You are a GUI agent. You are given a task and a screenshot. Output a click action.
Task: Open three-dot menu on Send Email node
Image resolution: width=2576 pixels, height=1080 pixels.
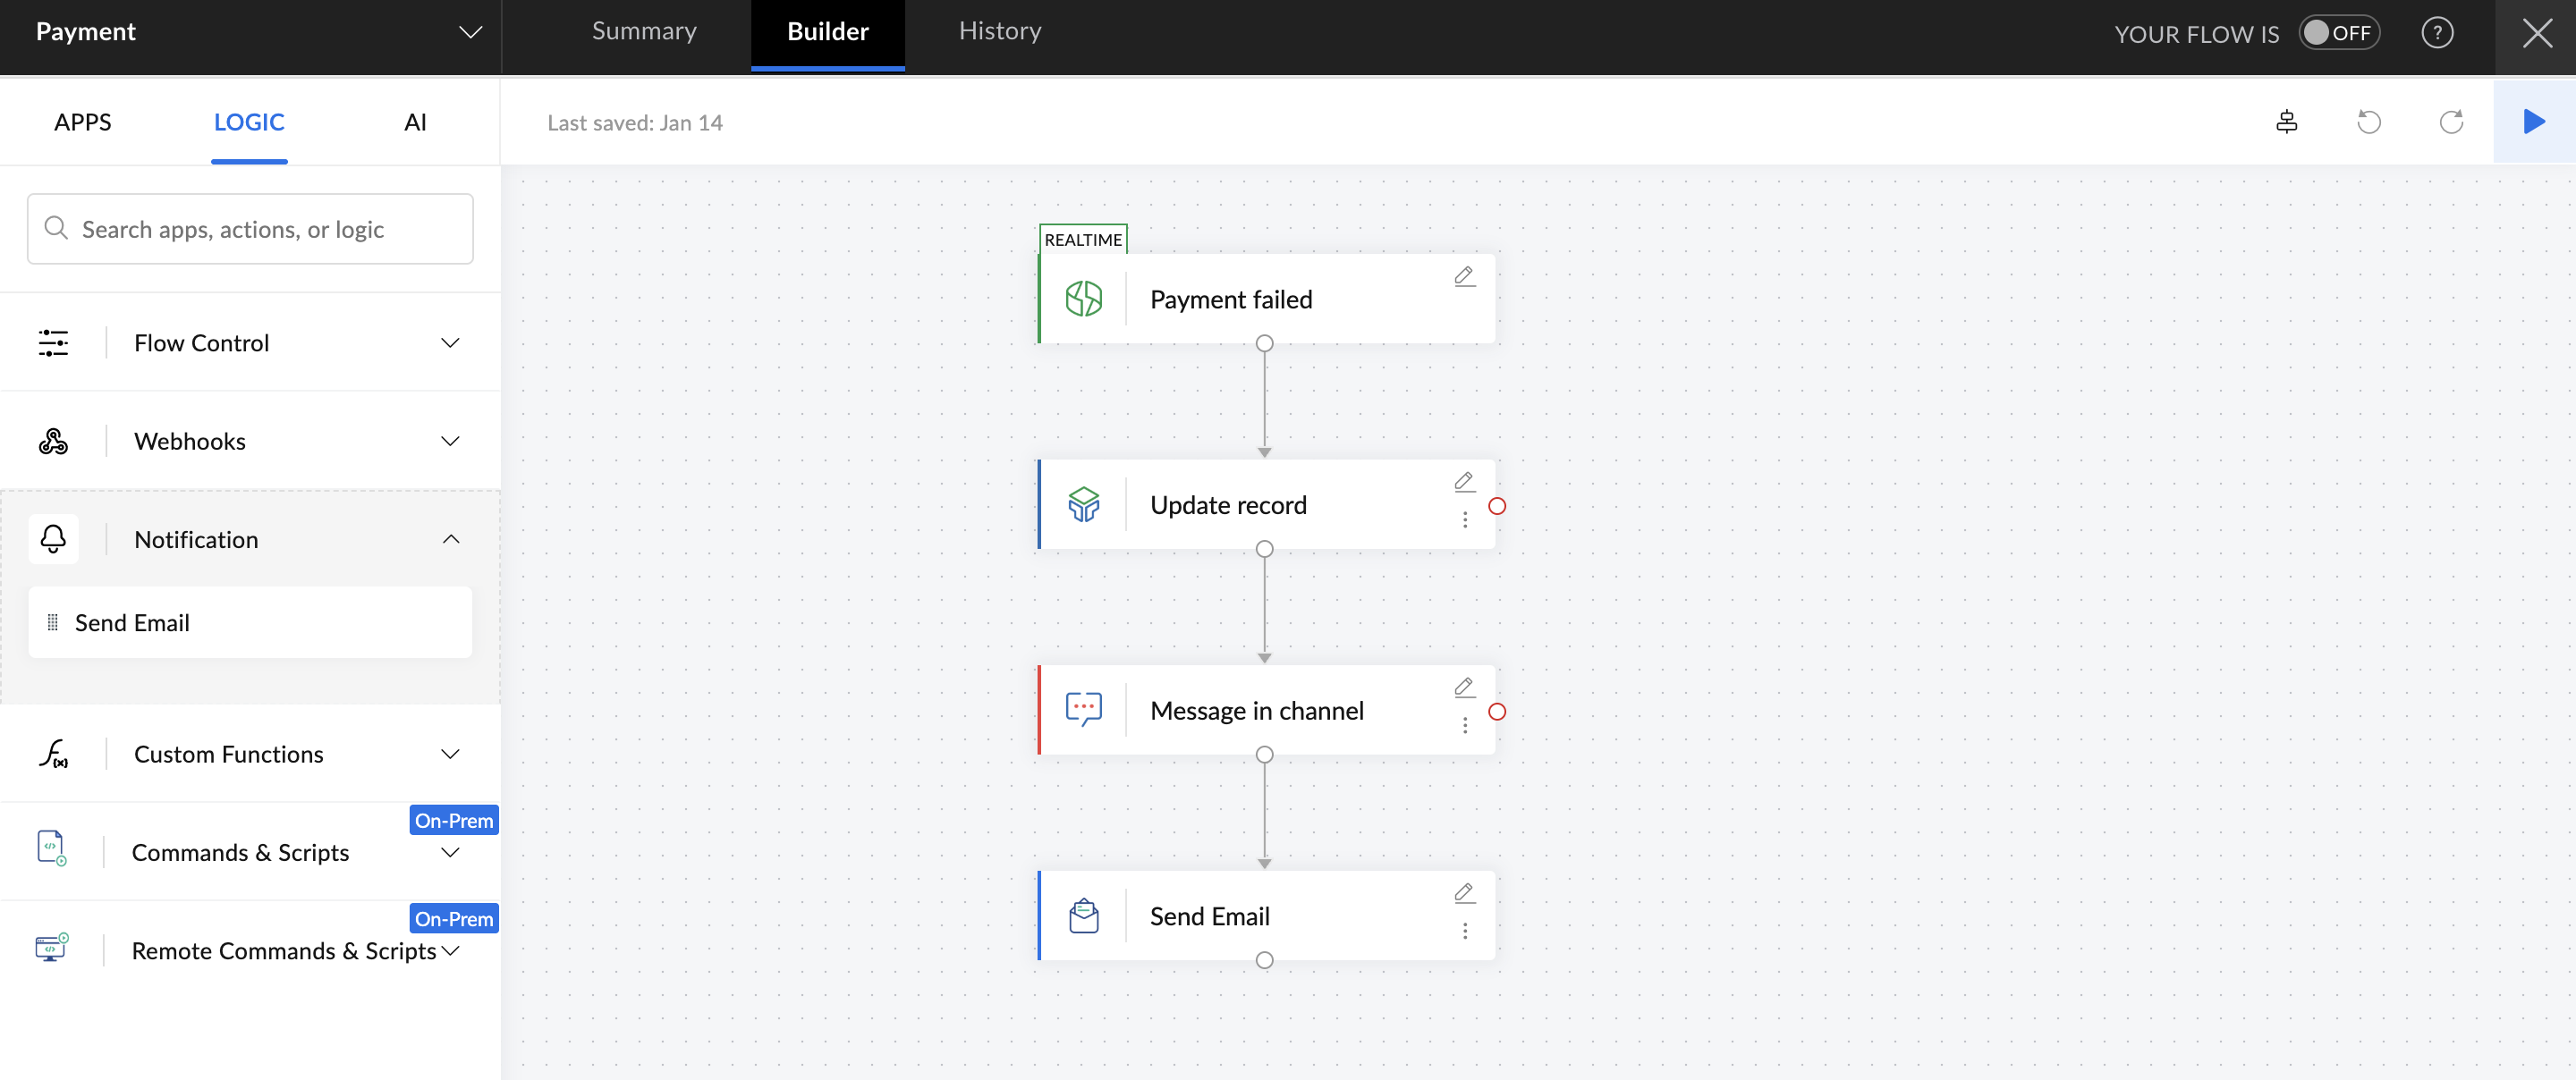click(x=1465, y=931)
